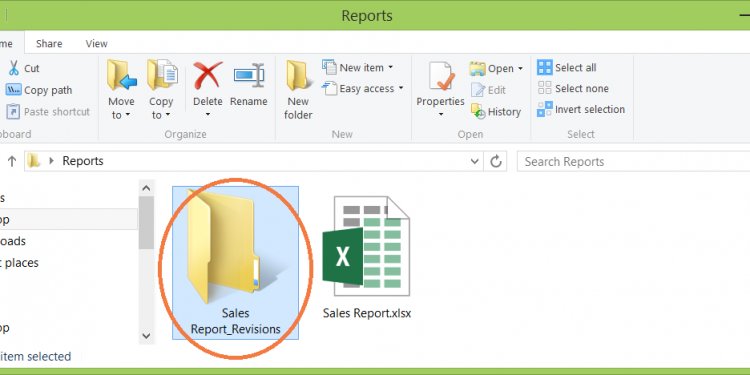Switch to the View ribbon tab

96,44
